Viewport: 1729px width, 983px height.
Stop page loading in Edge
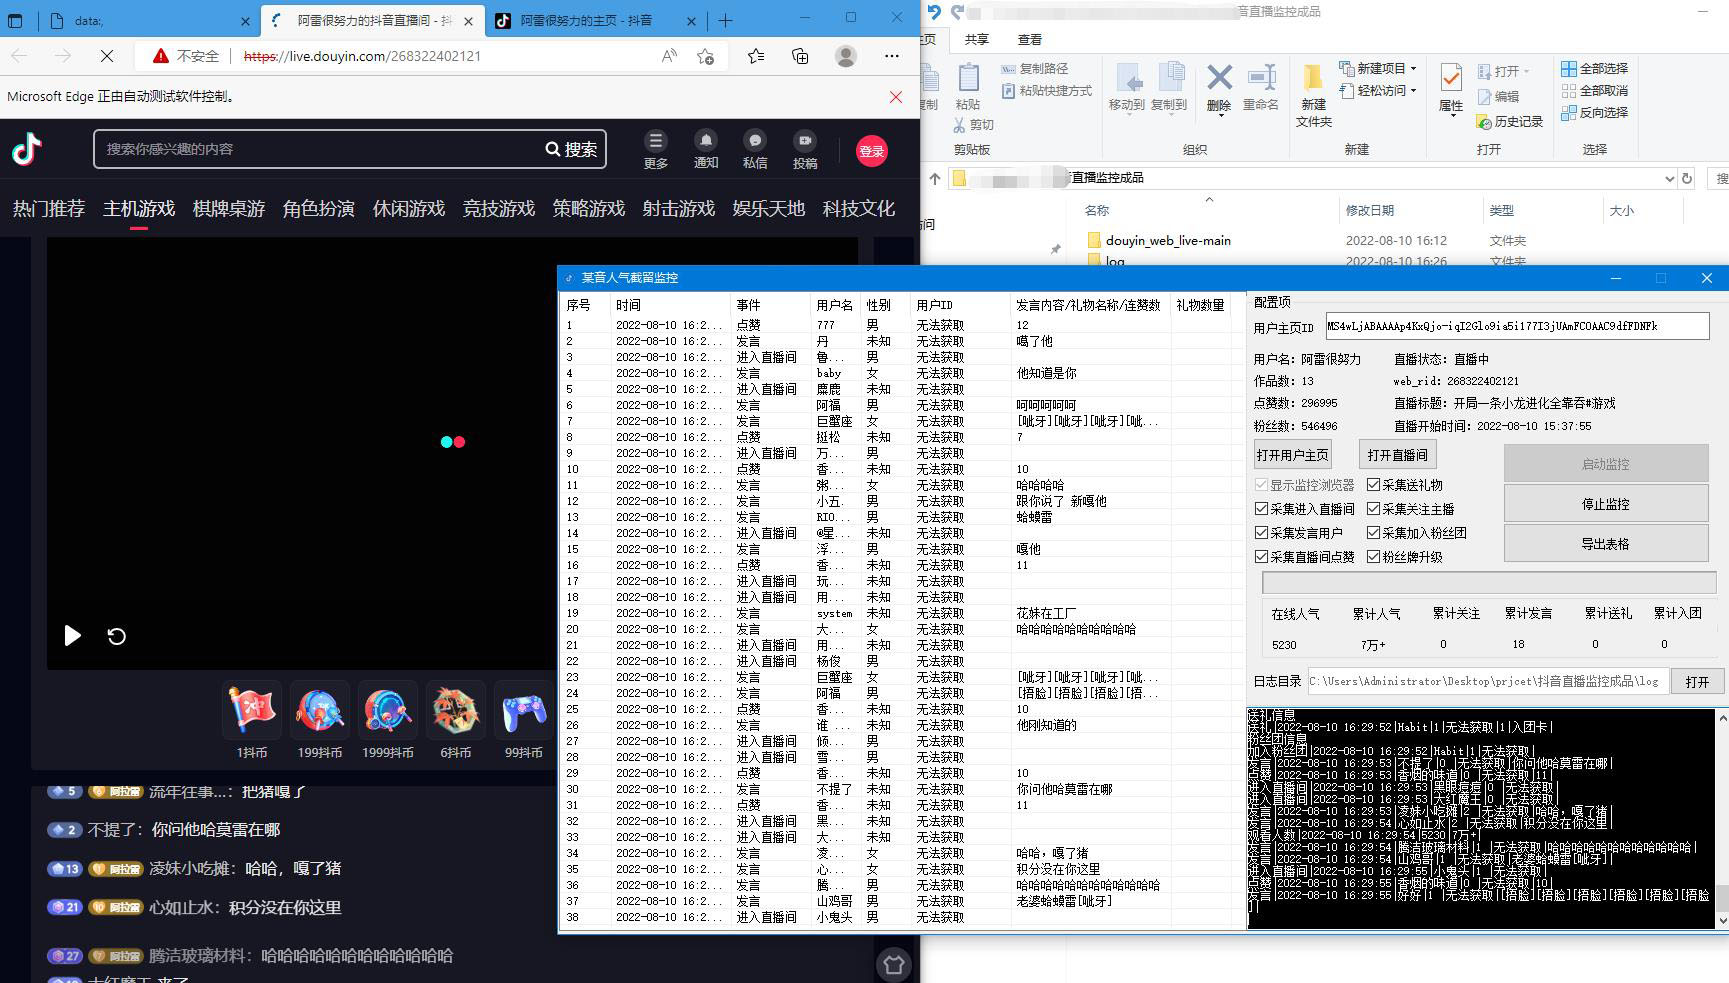click(107, 56)
